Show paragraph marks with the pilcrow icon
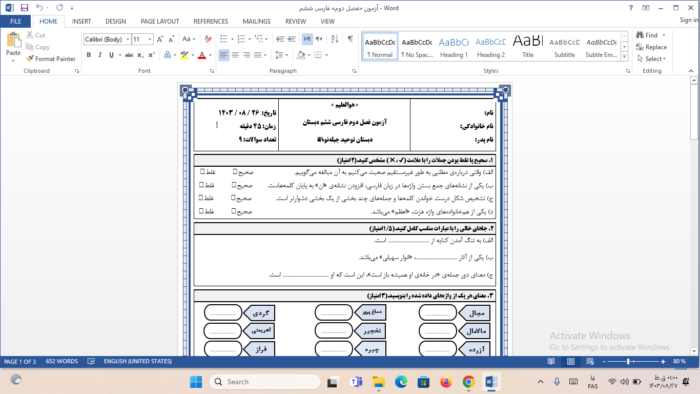 350,39
